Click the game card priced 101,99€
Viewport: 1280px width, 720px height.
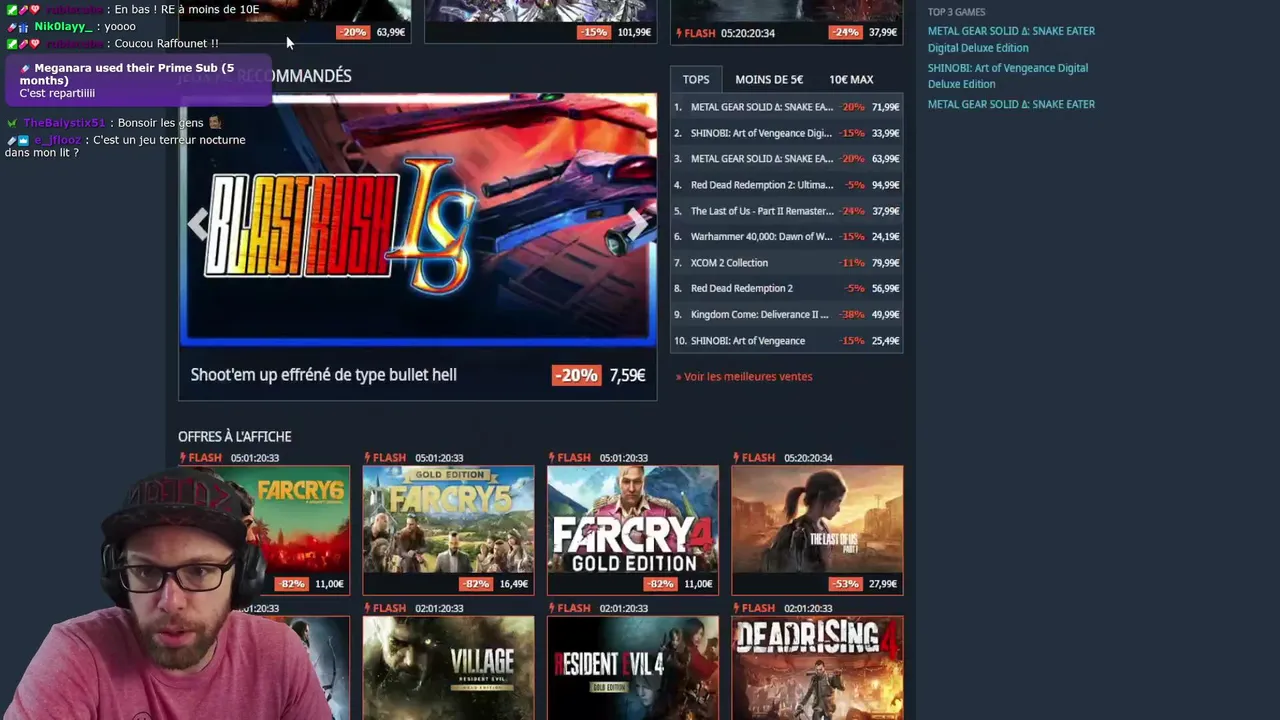[540, 21]
